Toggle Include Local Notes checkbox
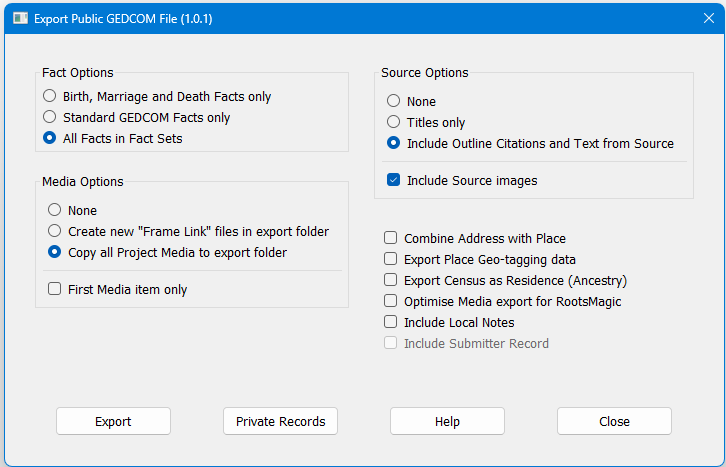Viewport: 726px width, 467px height. 391,323
